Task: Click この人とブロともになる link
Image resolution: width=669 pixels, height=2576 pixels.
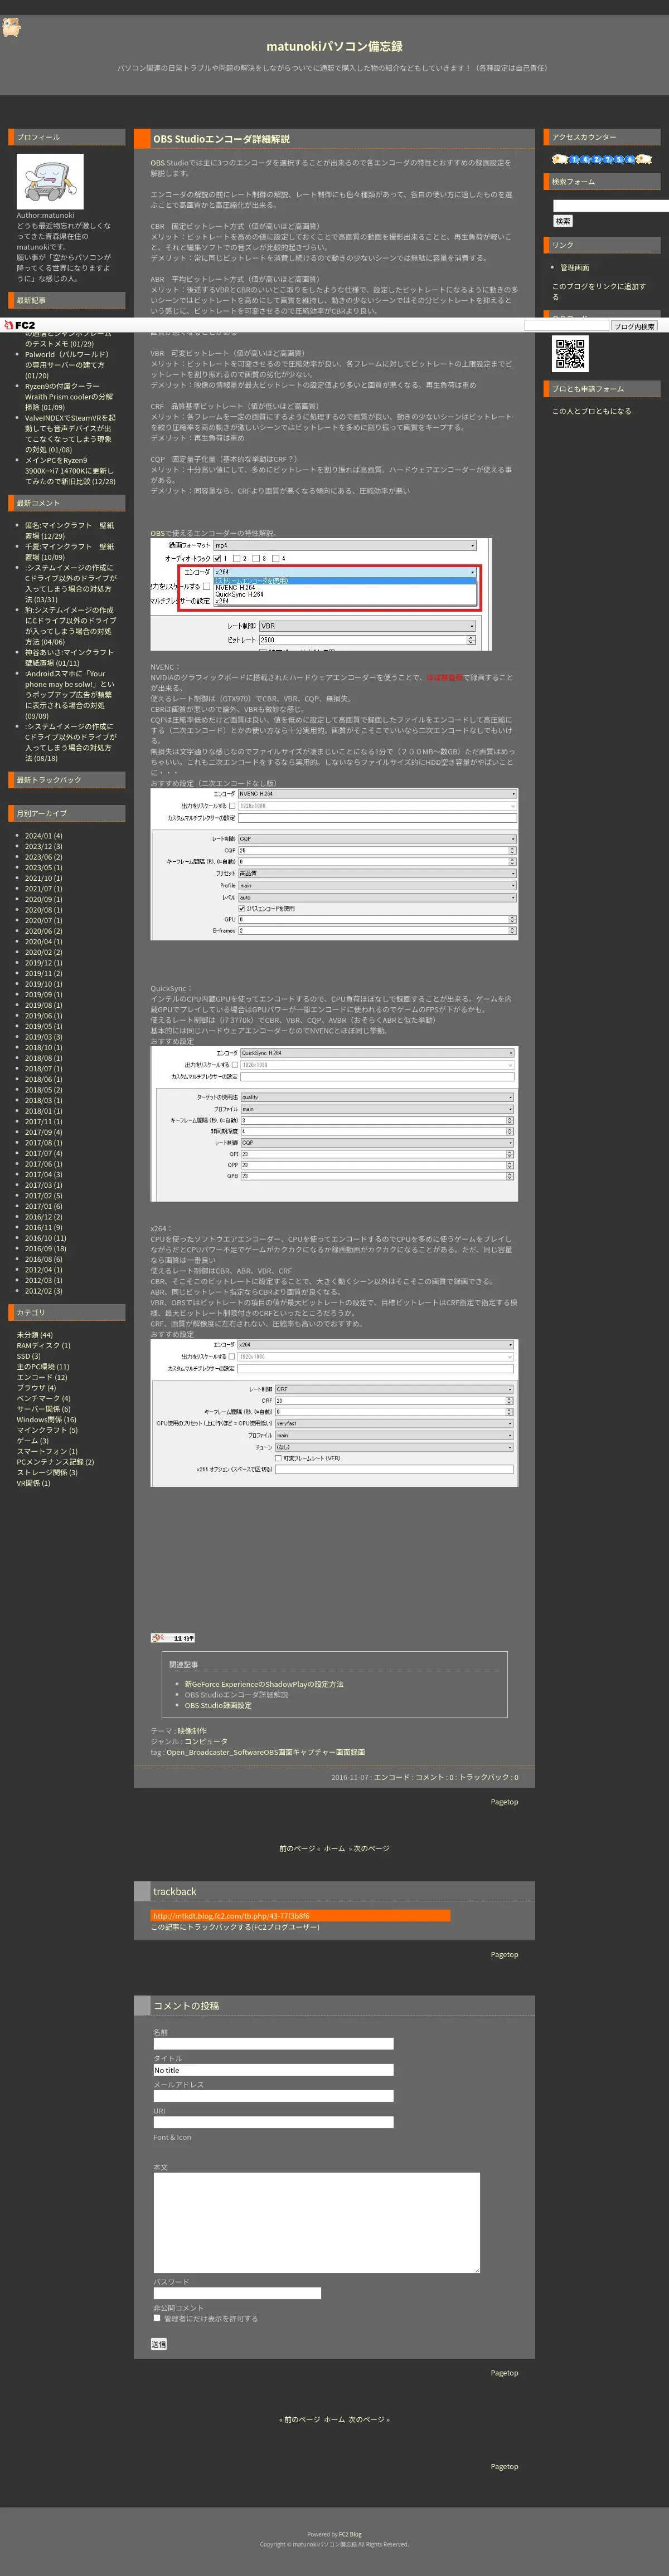Action: pyautogui.click(x=591, y=411)
